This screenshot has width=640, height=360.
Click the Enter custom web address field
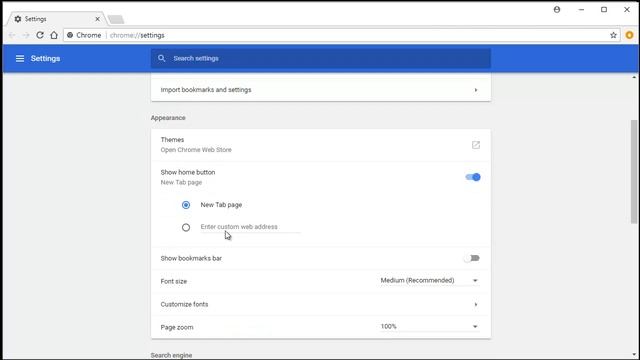(x=251, y=227)
